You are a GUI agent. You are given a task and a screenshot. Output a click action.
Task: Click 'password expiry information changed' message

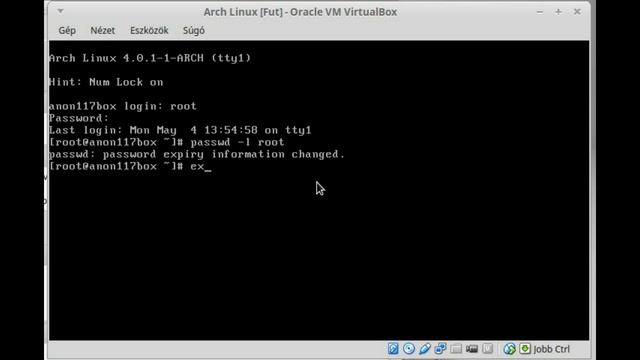tap(197, 154)
